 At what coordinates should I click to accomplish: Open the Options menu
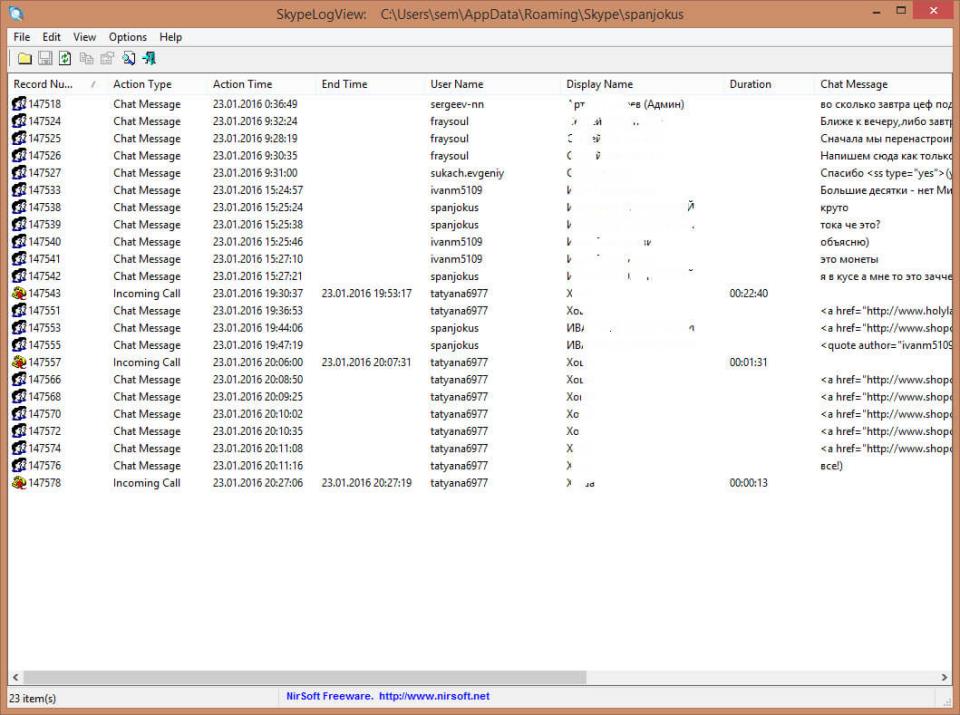[x=128, y=37]
